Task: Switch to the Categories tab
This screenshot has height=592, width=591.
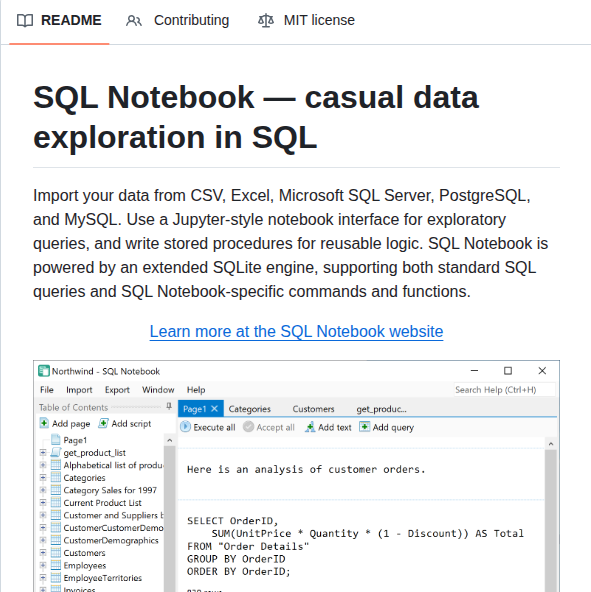Action: point(249,409)
